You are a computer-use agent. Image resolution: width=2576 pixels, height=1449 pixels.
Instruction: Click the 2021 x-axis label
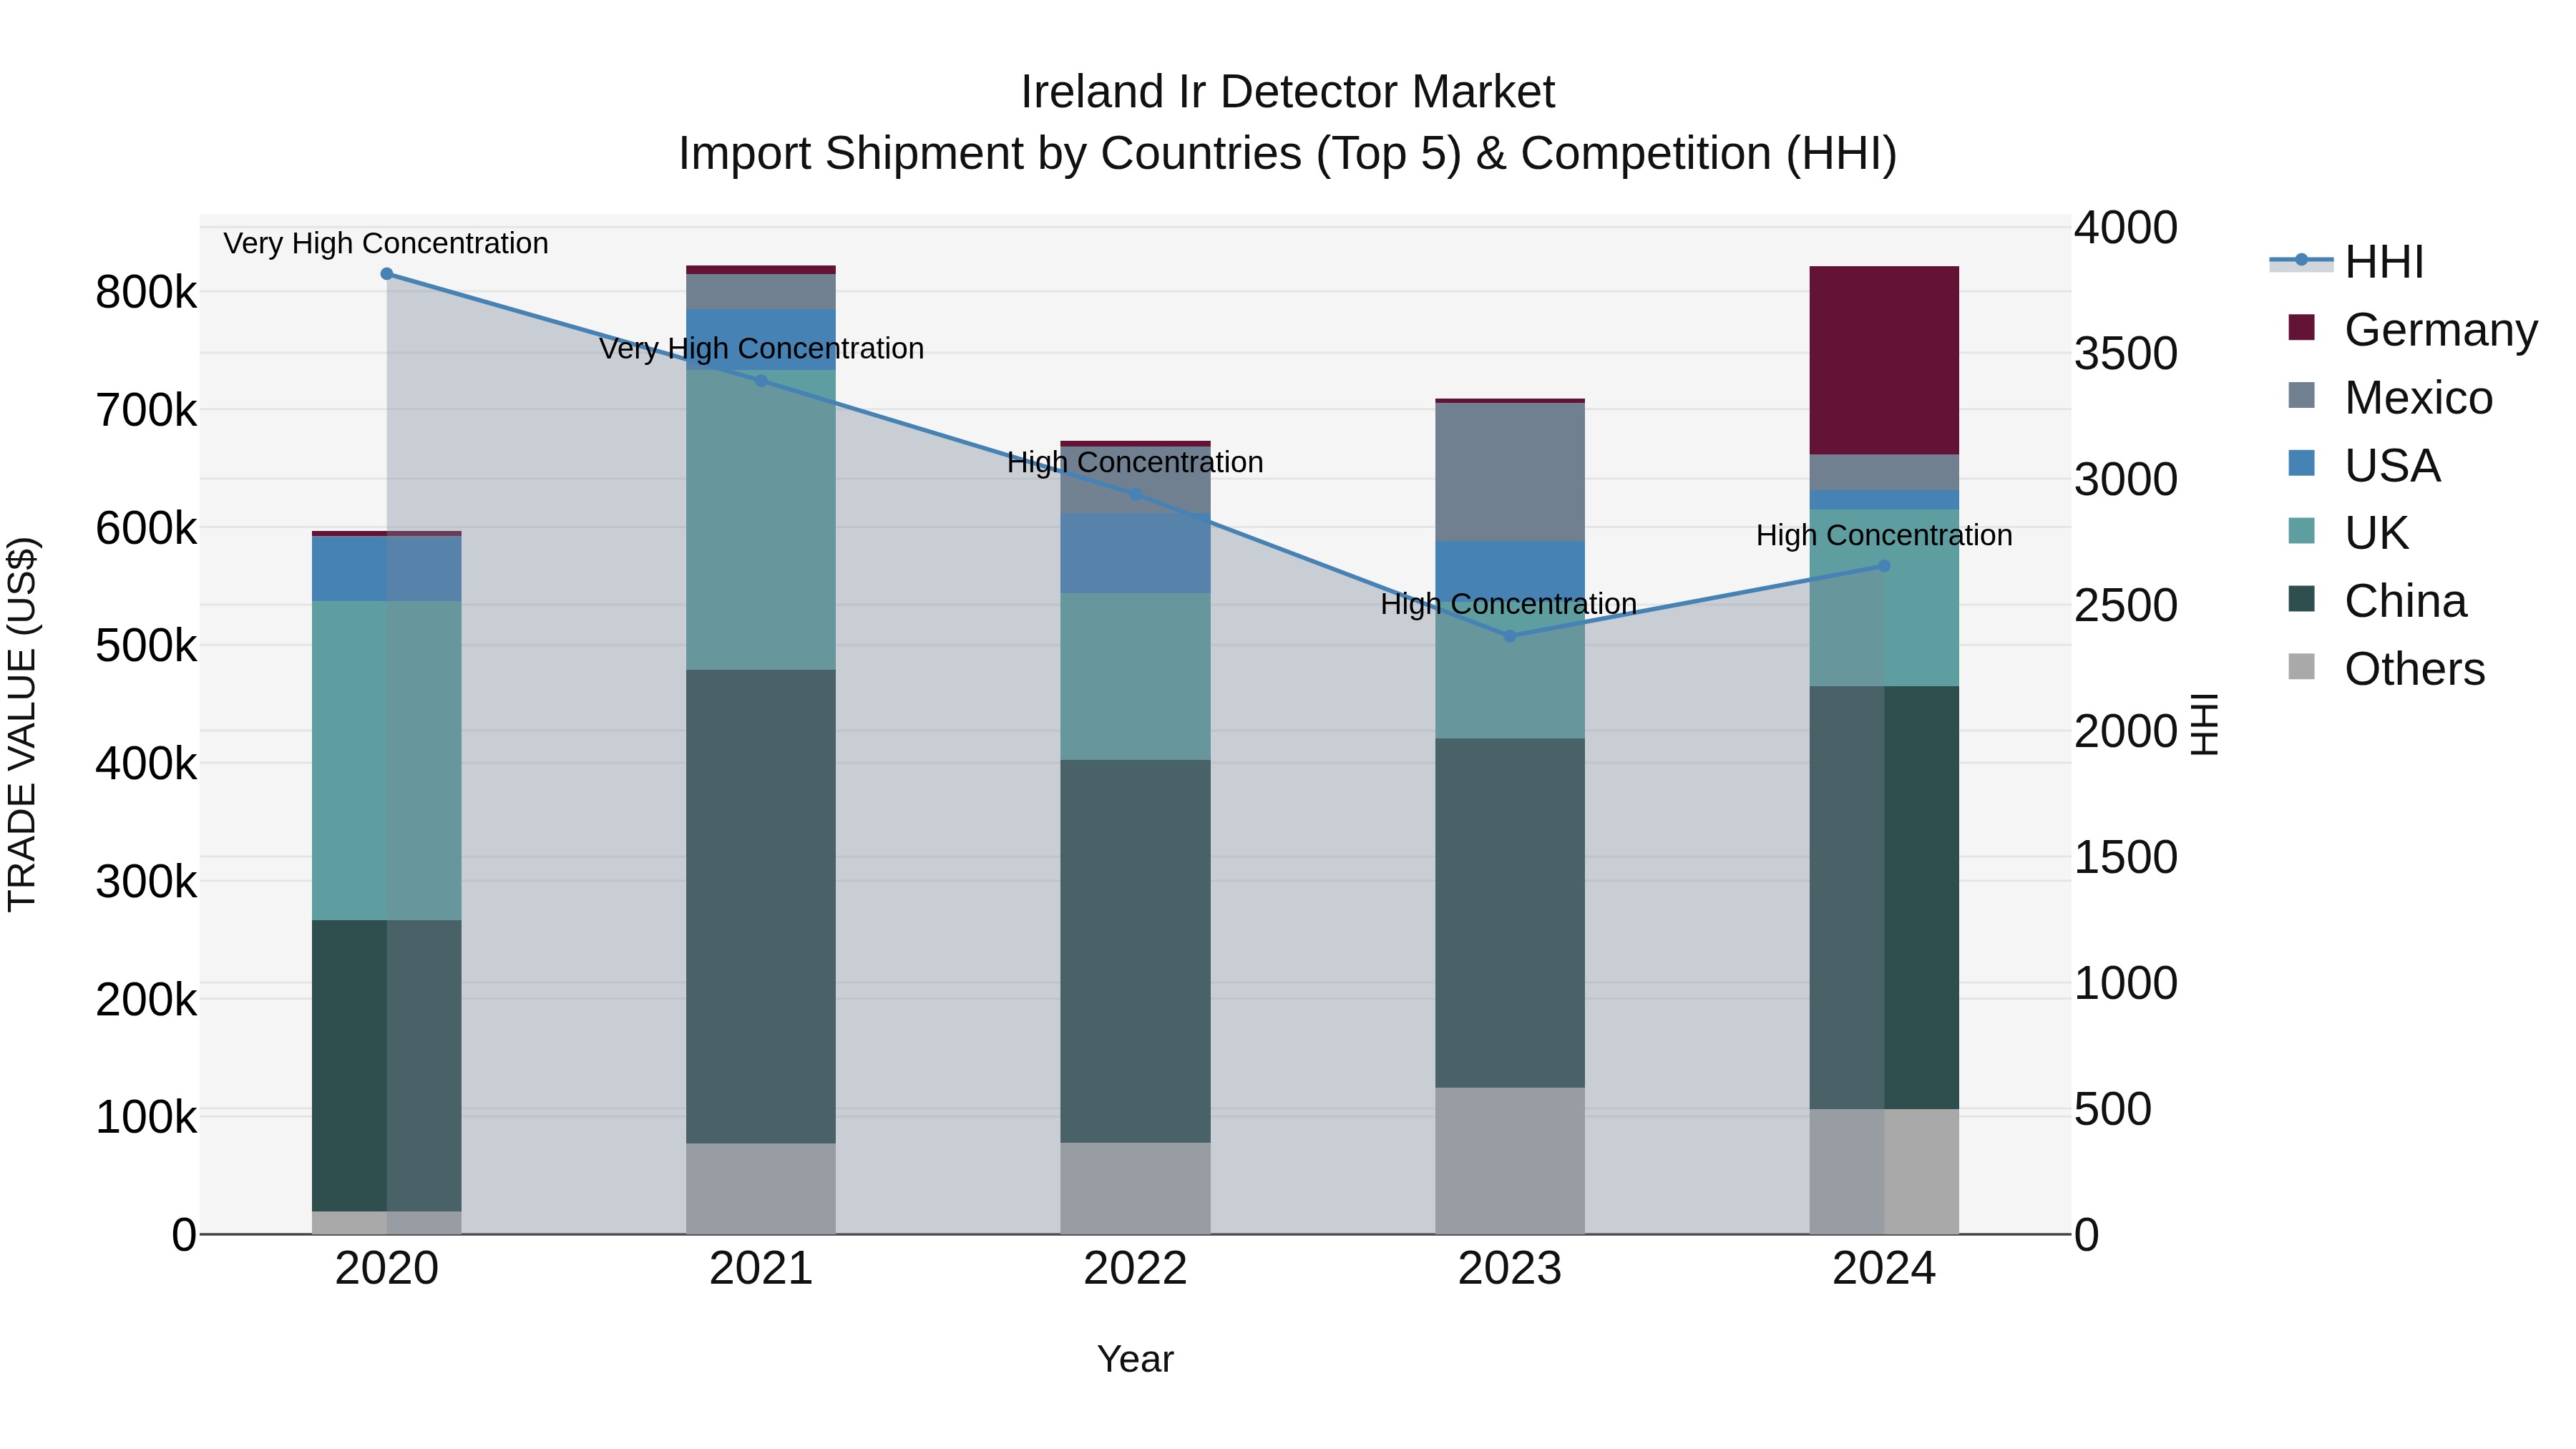[761, 1269]
